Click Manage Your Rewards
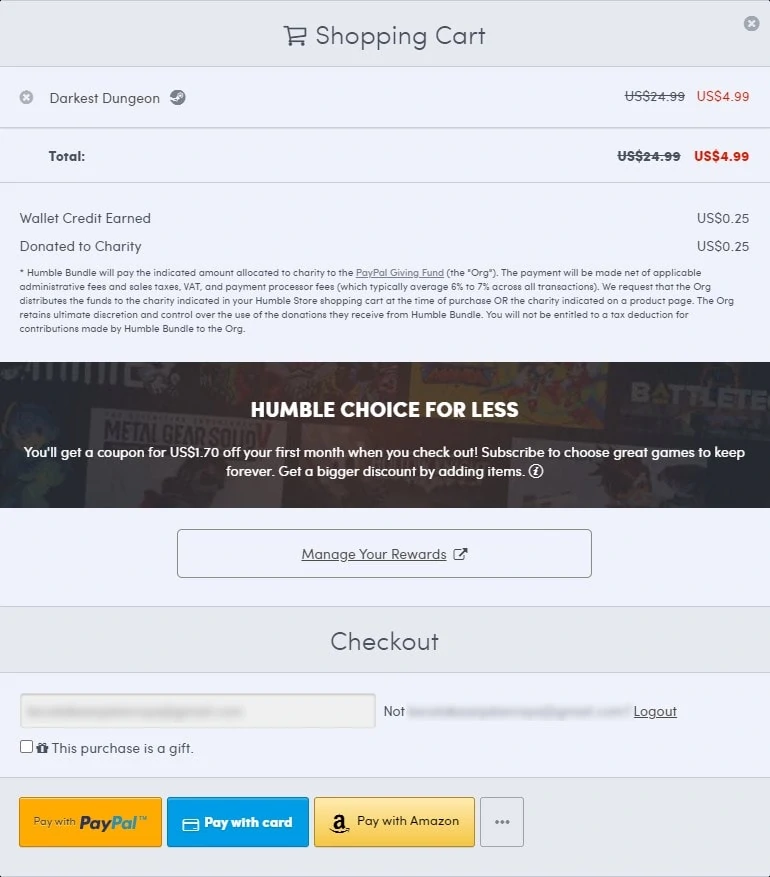The height and width of the screenshot is (877, 770). pyautogui.click(x=373, y=553)
